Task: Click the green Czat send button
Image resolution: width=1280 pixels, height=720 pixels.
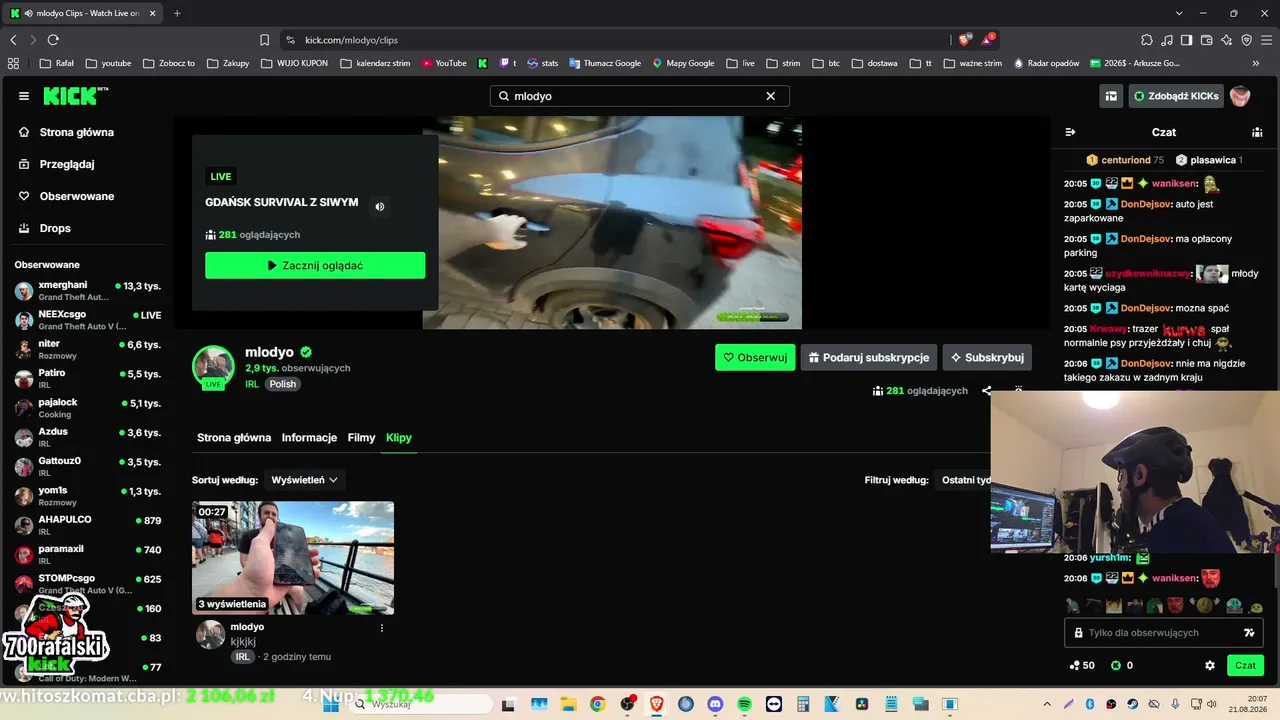Action: point(1245,665)
